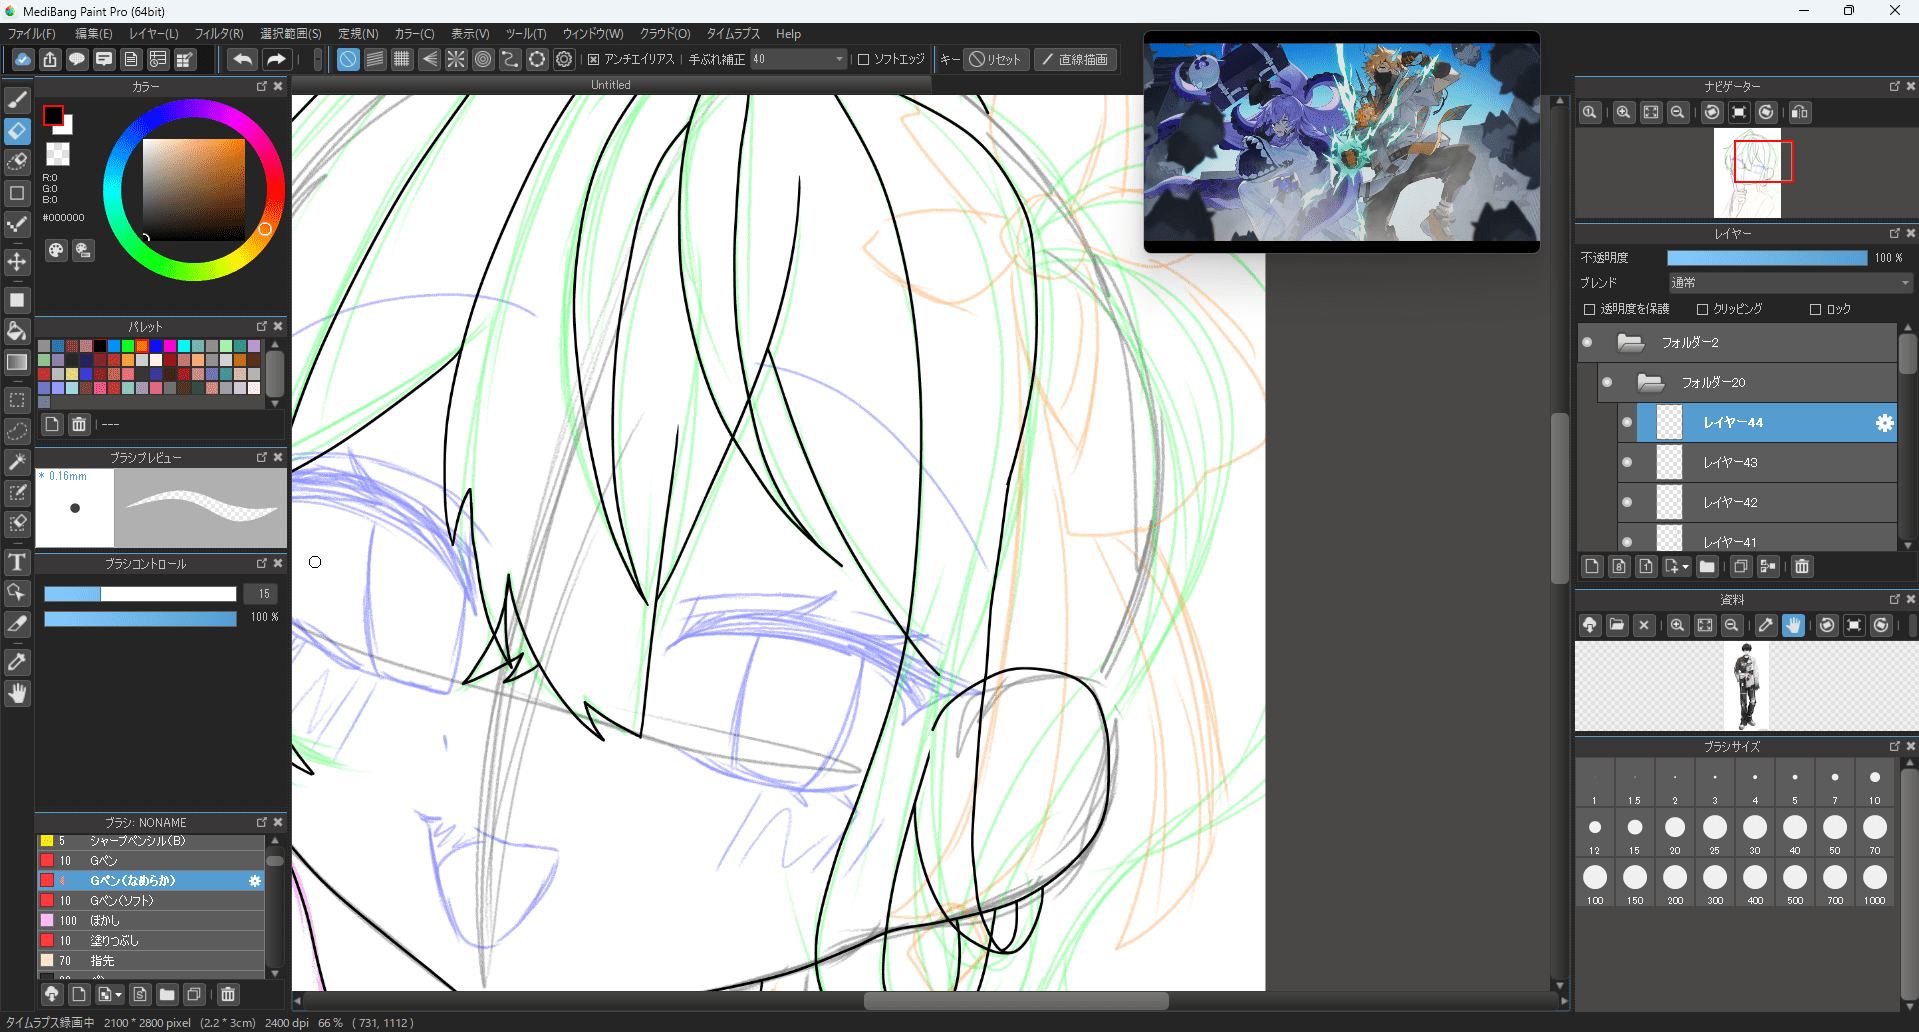Screen dimensions: 1919x1032
Task: Choose the Text tool
Action: click(x=17, y=562)
